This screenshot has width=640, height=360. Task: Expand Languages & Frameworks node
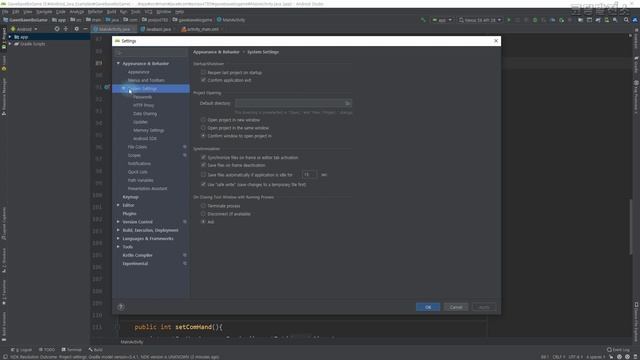point(118,238)
